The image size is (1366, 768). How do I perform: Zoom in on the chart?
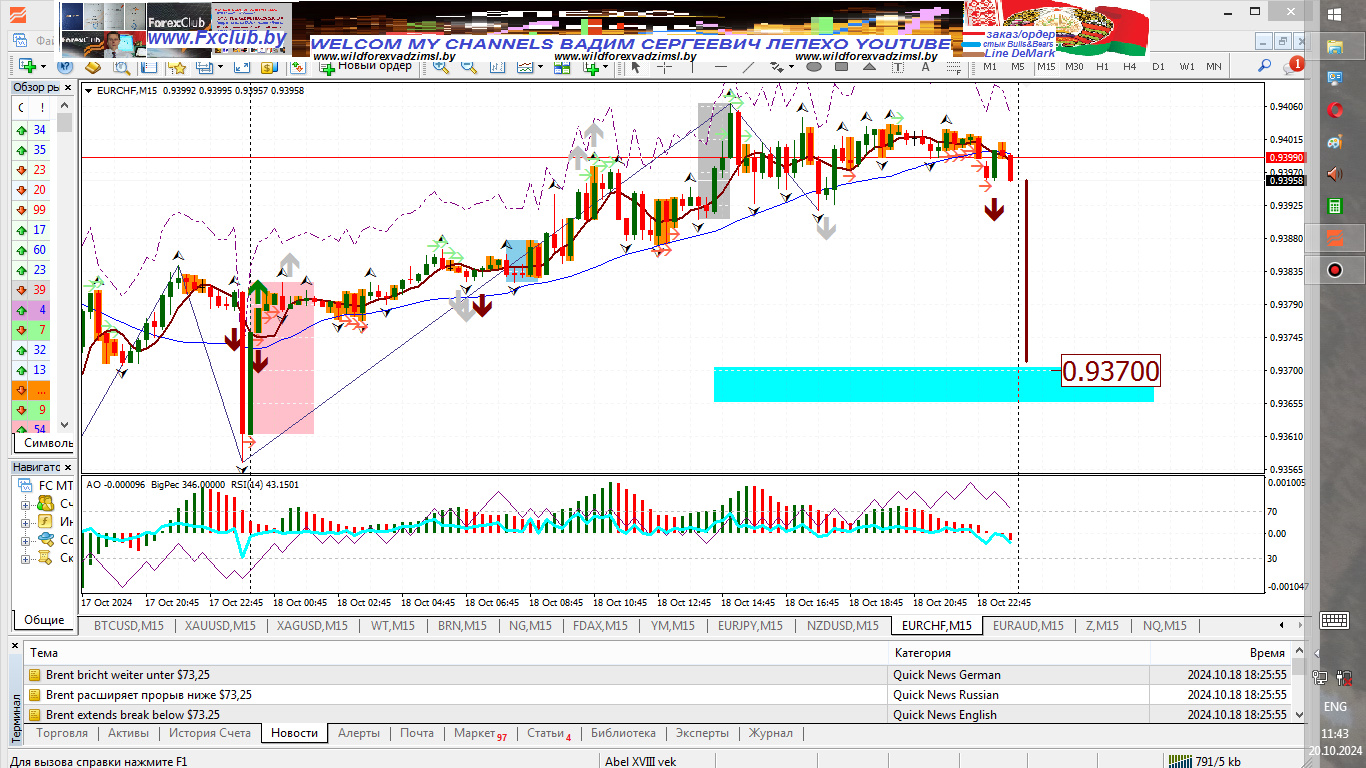click(441, 67)
